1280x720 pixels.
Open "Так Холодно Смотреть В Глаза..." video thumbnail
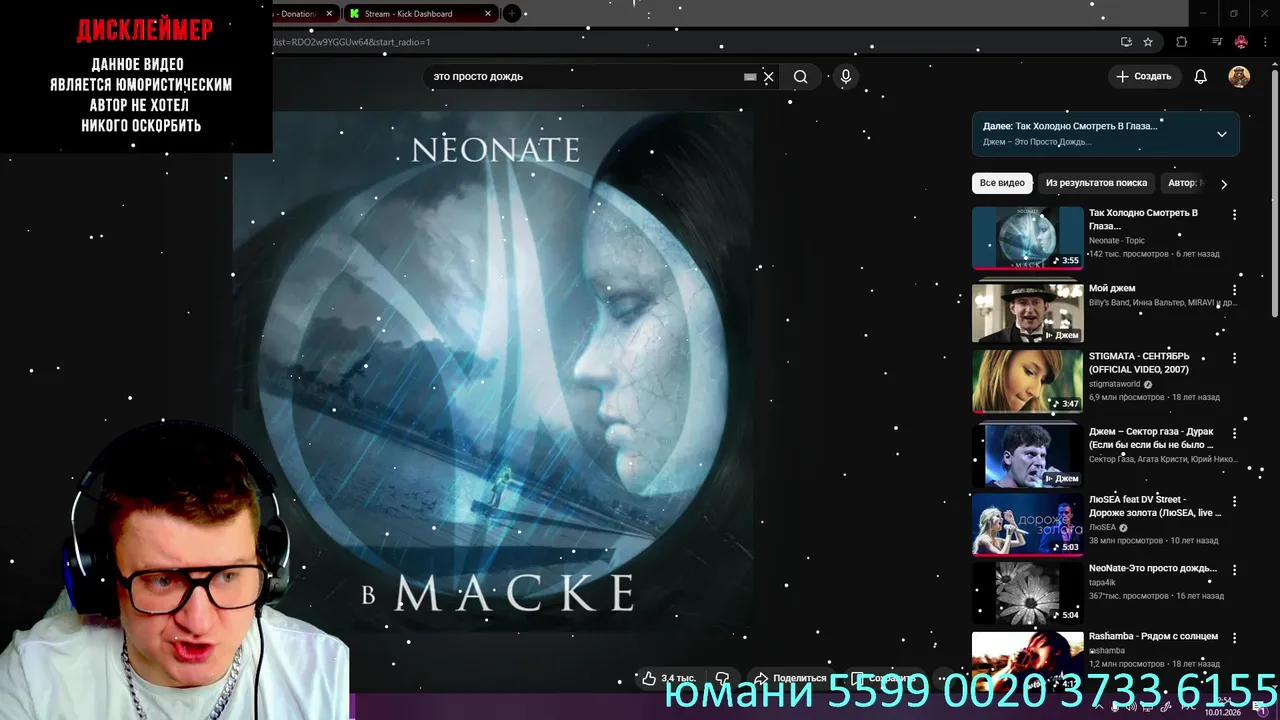tap(1028, 238)
